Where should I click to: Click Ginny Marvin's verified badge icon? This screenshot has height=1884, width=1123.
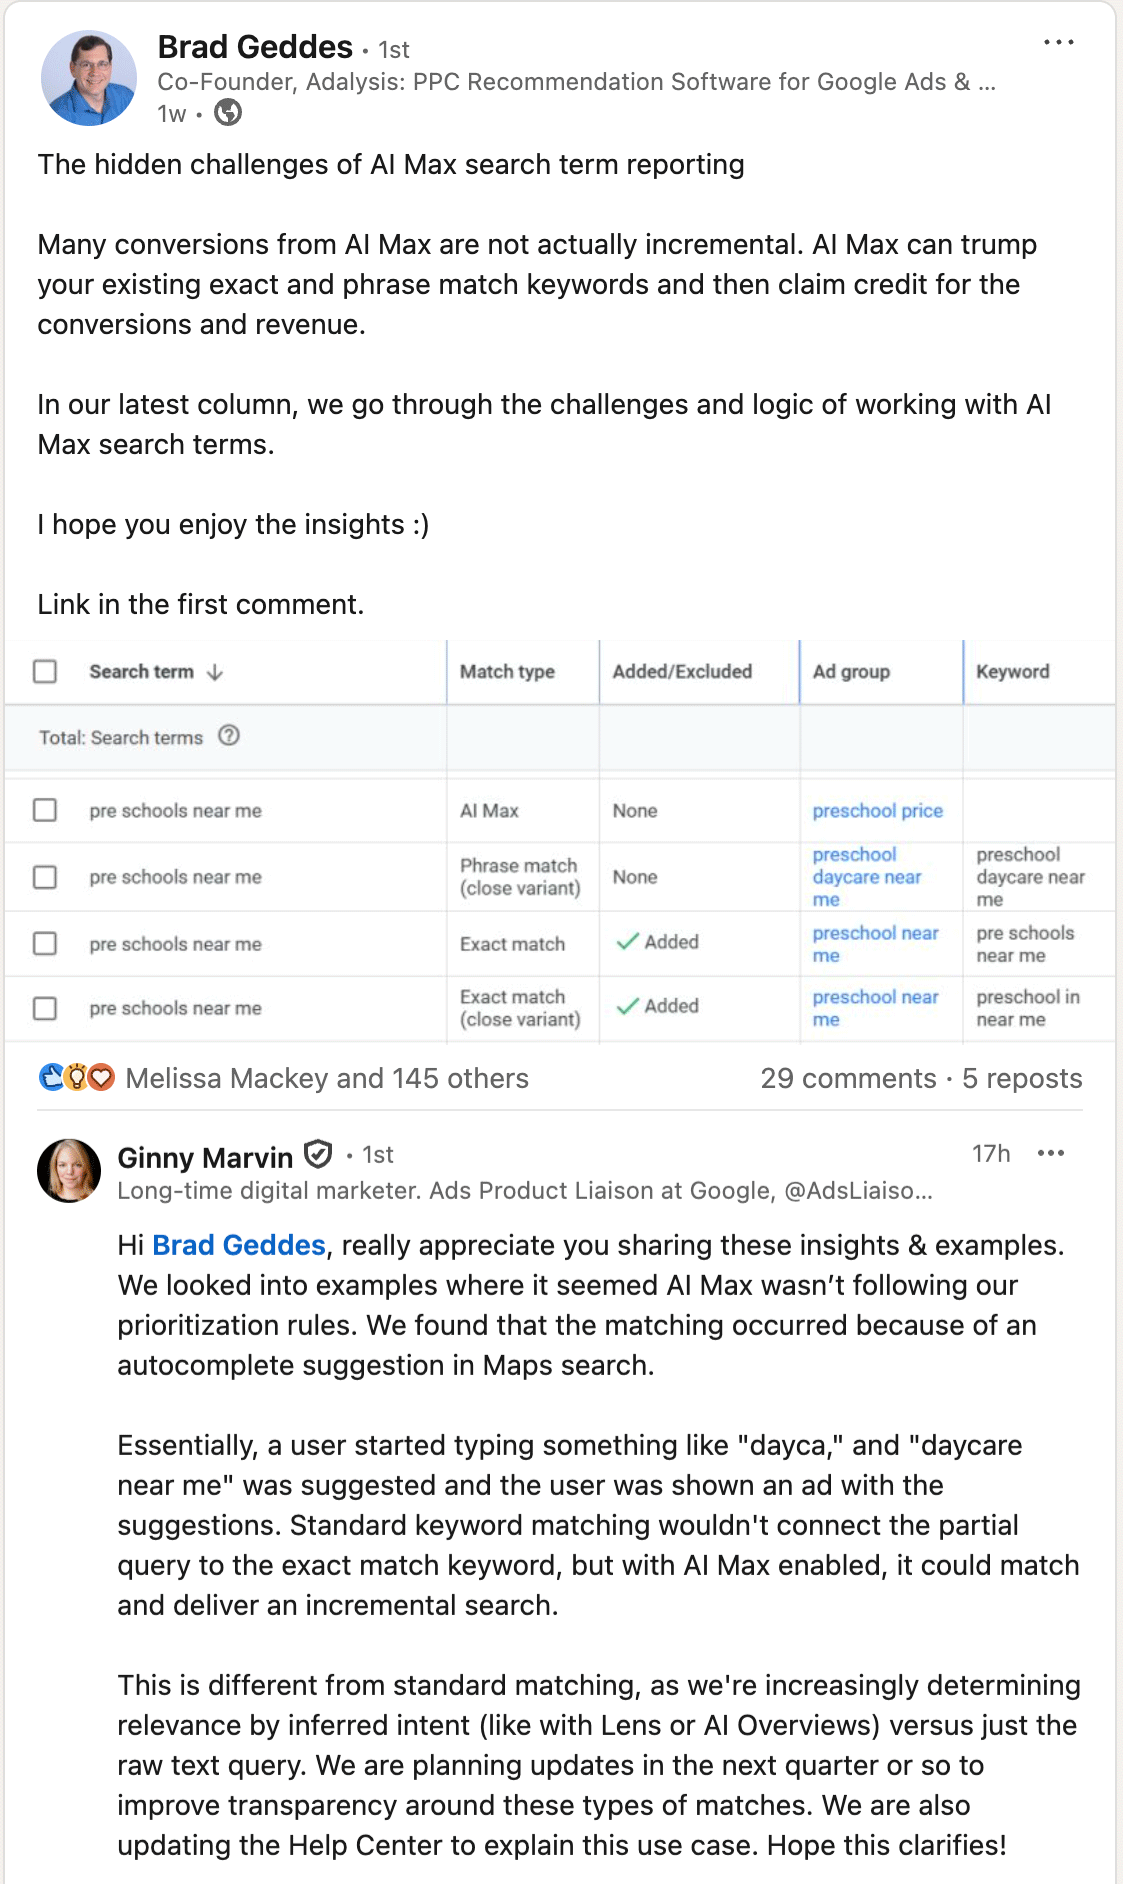(x=318, y=1155)
